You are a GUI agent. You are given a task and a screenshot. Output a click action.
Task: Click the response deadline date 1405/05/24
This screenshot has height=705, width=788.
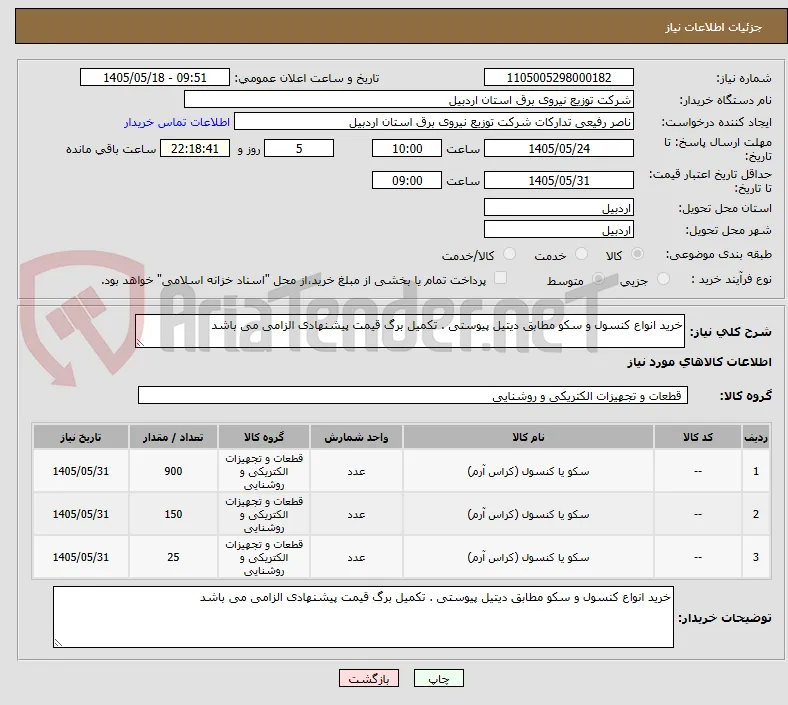coord(558,148)
